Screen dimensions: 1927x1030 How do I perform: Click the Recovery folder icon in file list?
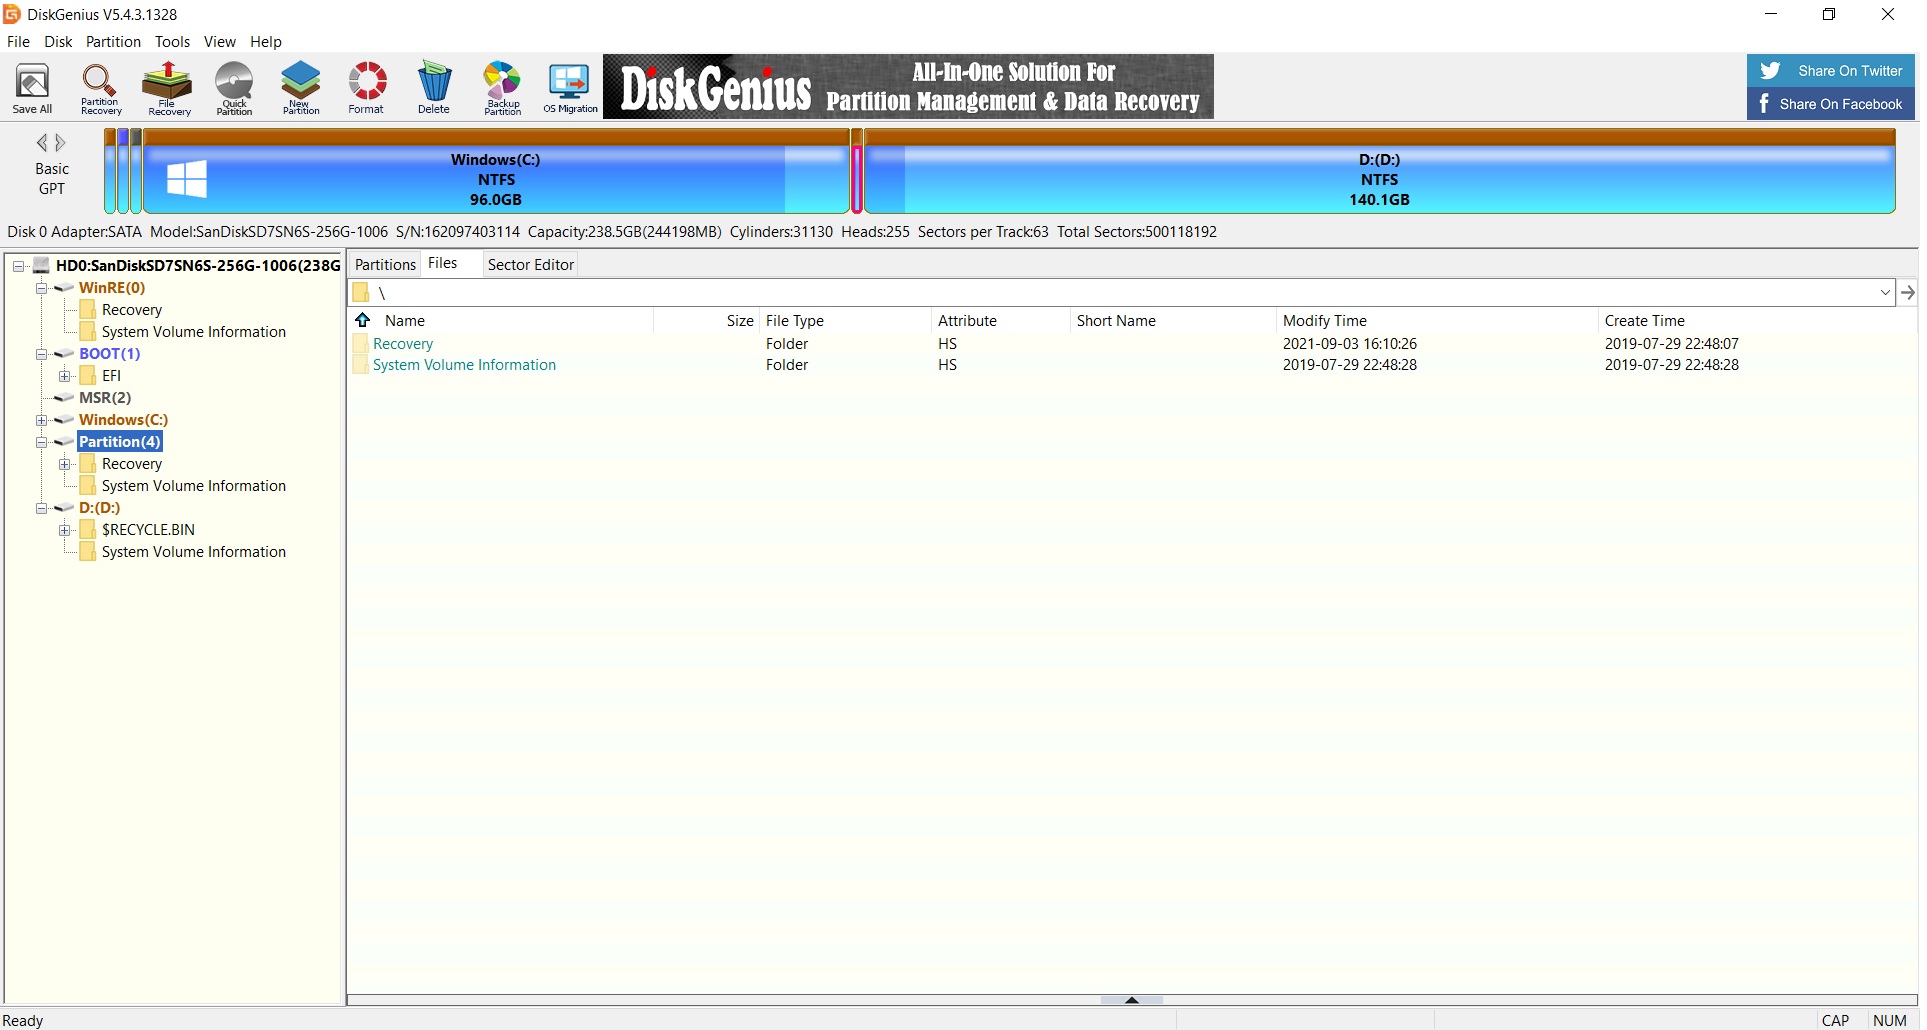361,344
